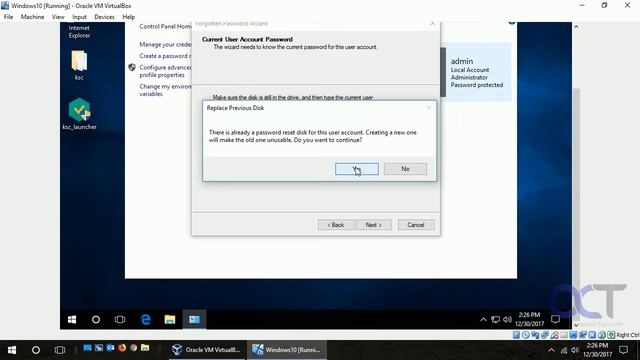Click the Next button in wizard
This screenshot has width=640, height=360.
tap(373, 225)
